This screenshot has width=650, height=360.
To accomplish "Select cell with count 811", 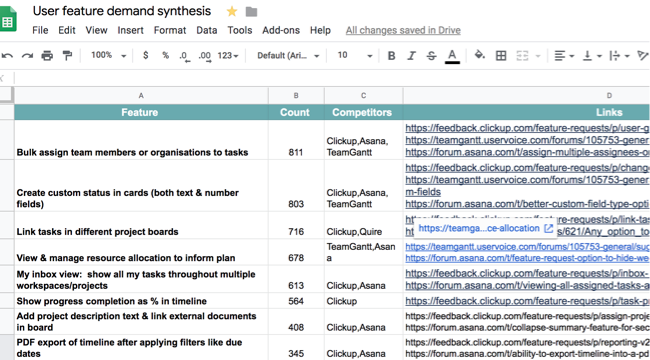I will (x=296, y=140).
